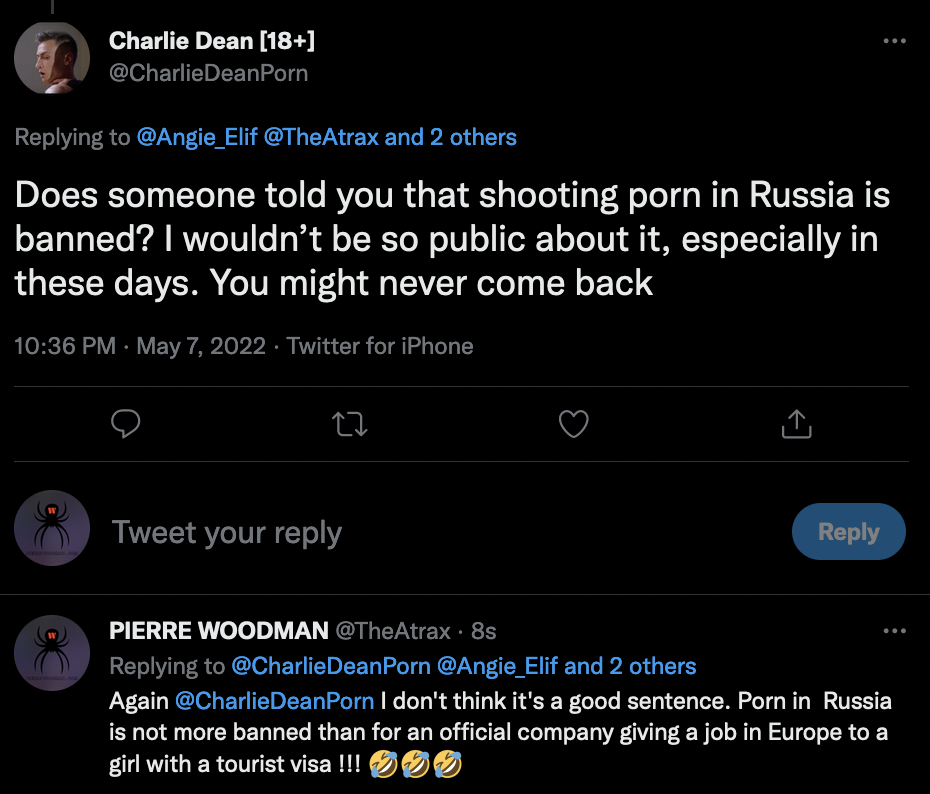Click the 10:36 PM · May 7, 2022 timestamp
This screenshot has width=930, height=794.
(140, 346)
